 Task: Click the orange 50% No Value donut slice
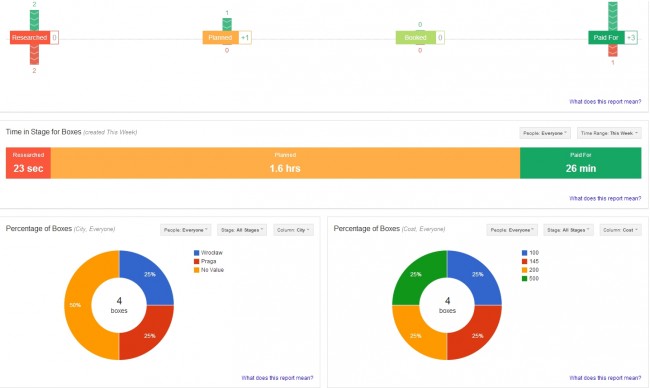point(78,305)
